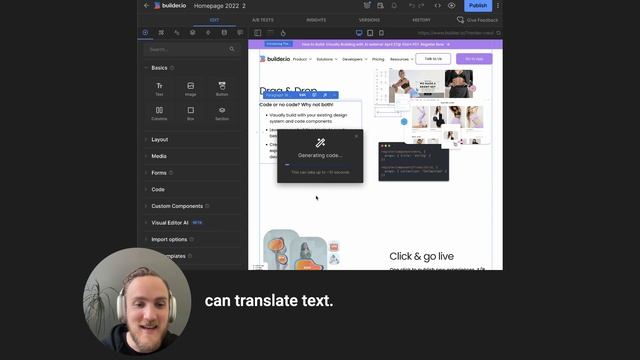Click the search magnifier icon
640x360 pixels.
pyautogui.click(x=232, y=49)
